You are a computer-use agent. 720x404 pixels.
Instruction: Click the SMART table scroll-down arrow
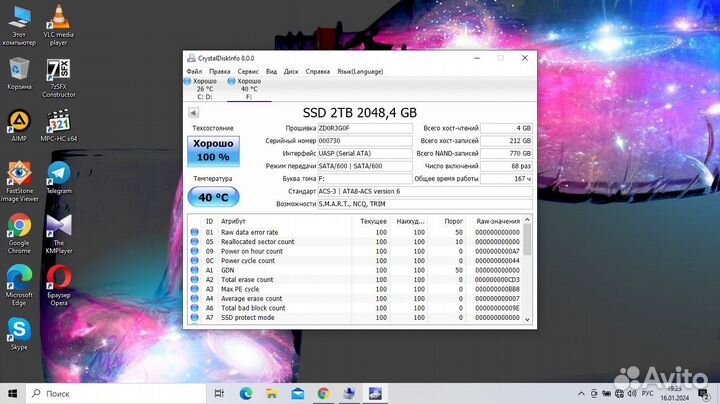[527, 320]
